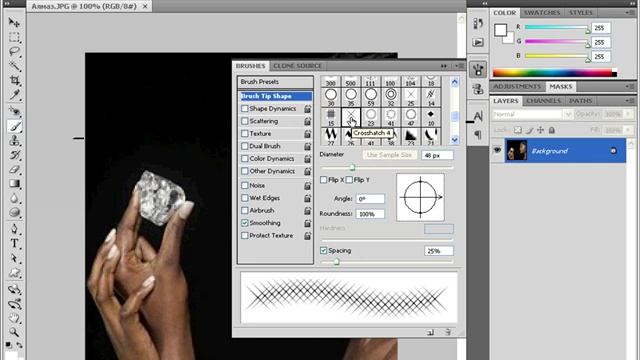This screenshot has width=640, height=360.
Task: Create new brush preset icon
Action: 430,332
